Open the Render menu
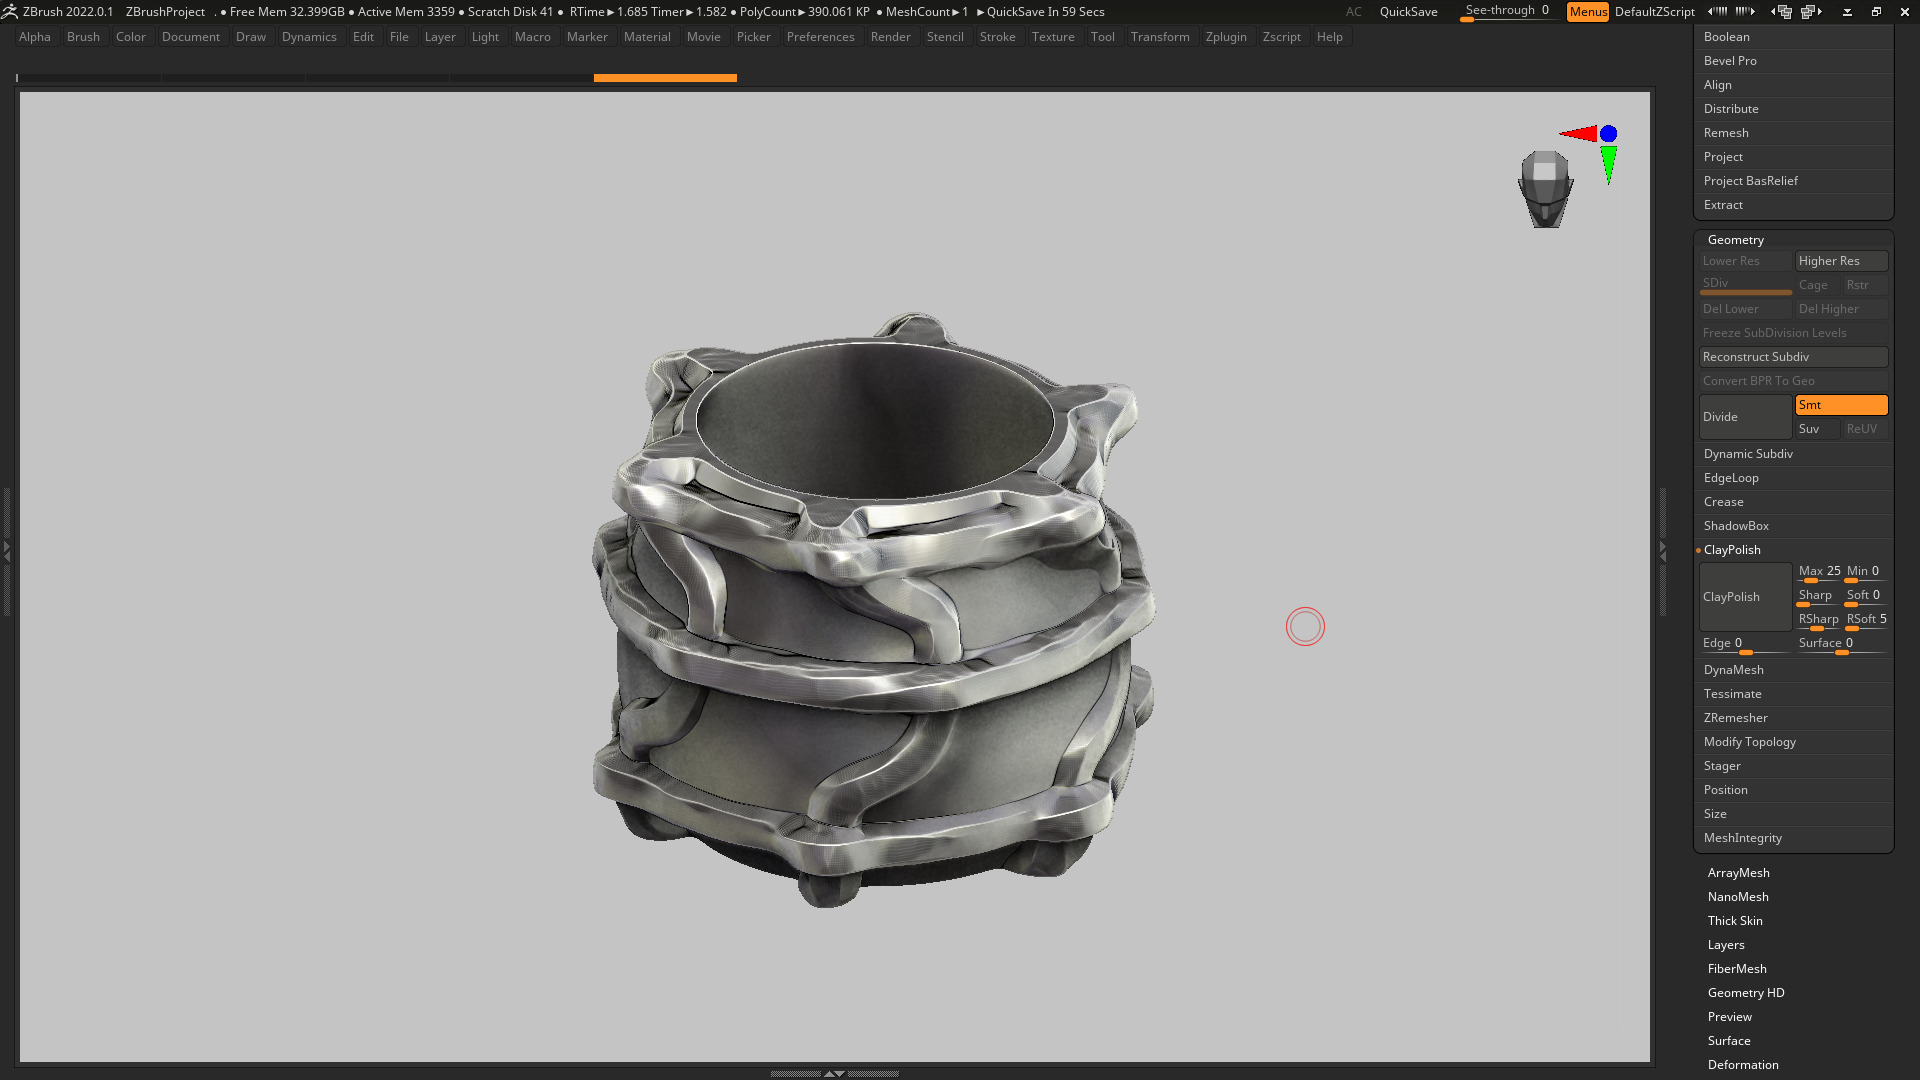The width and height of the screenshot is (1920, 1080). pos(890,37)
